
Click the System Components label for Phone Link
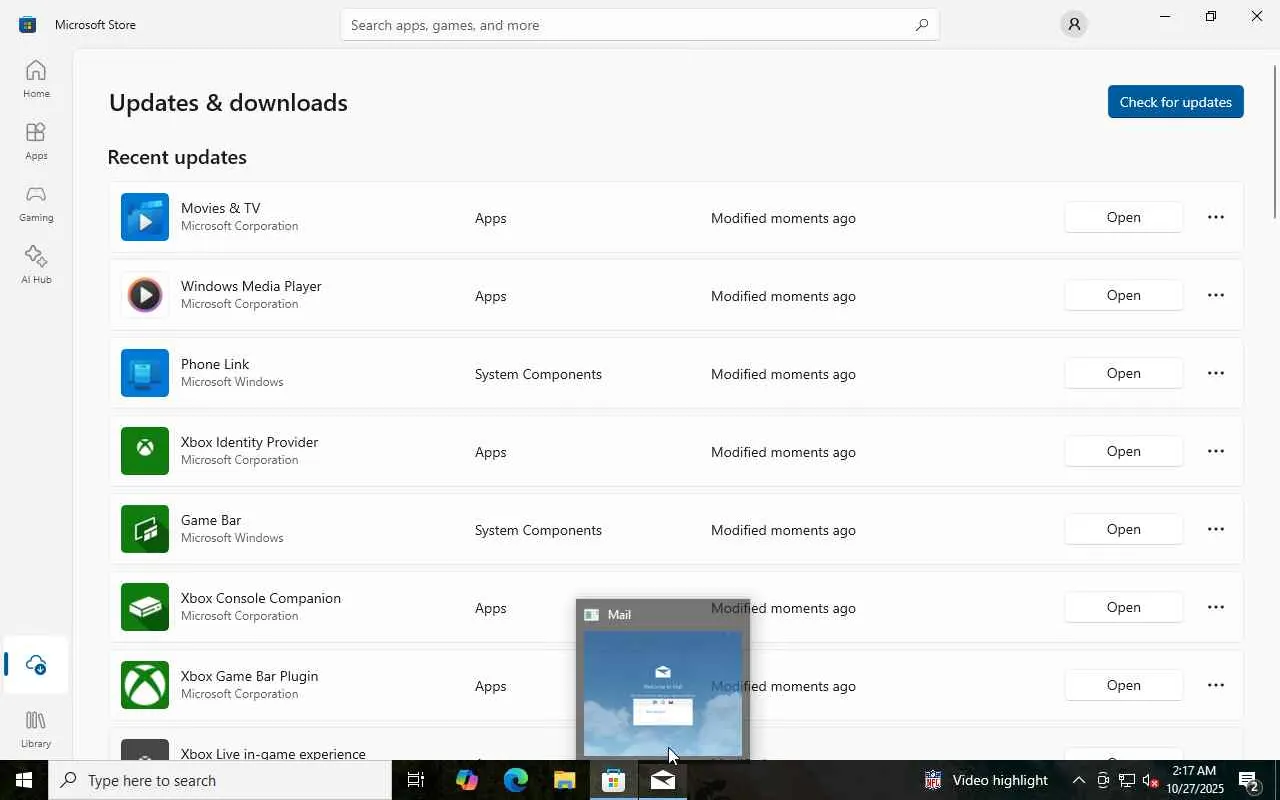[538, 374]
